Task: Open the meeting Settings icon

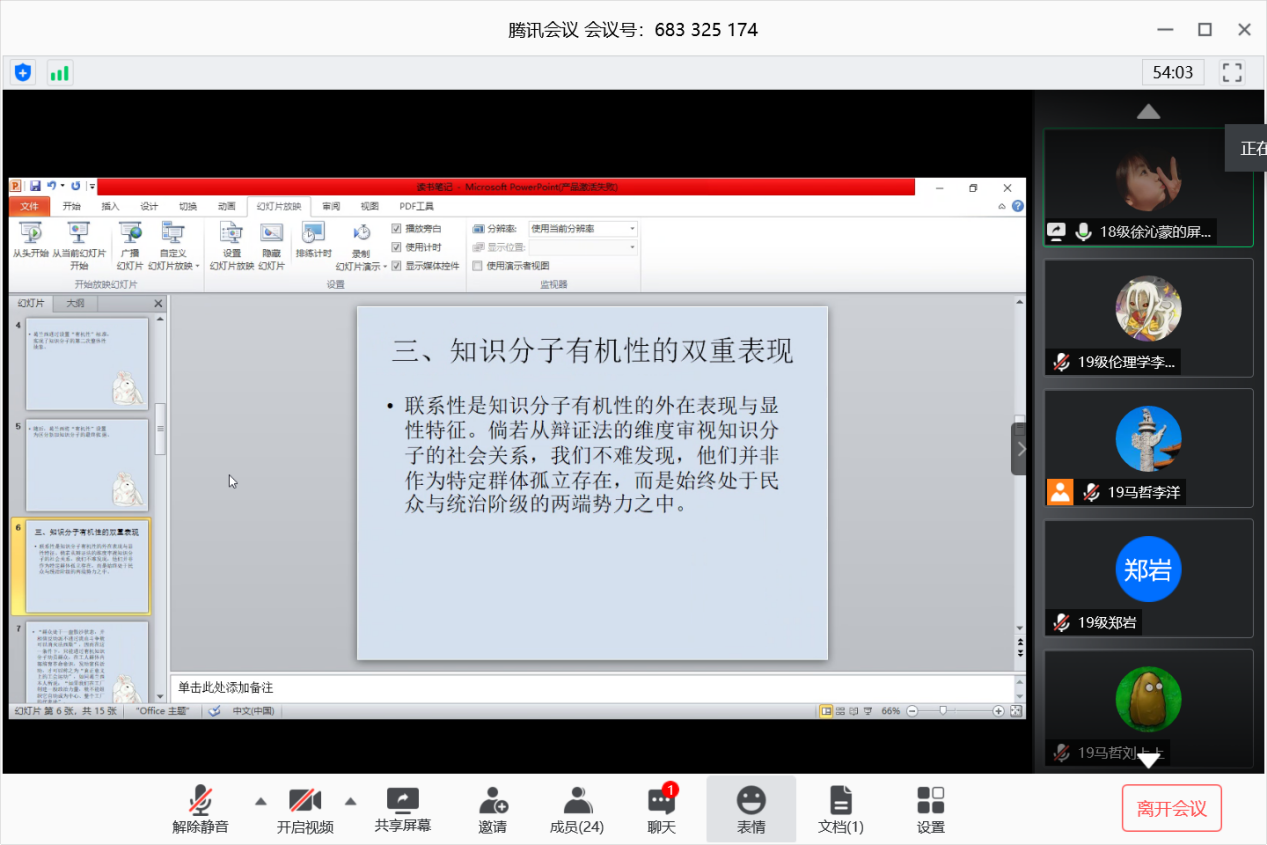Action: [930, 801]
